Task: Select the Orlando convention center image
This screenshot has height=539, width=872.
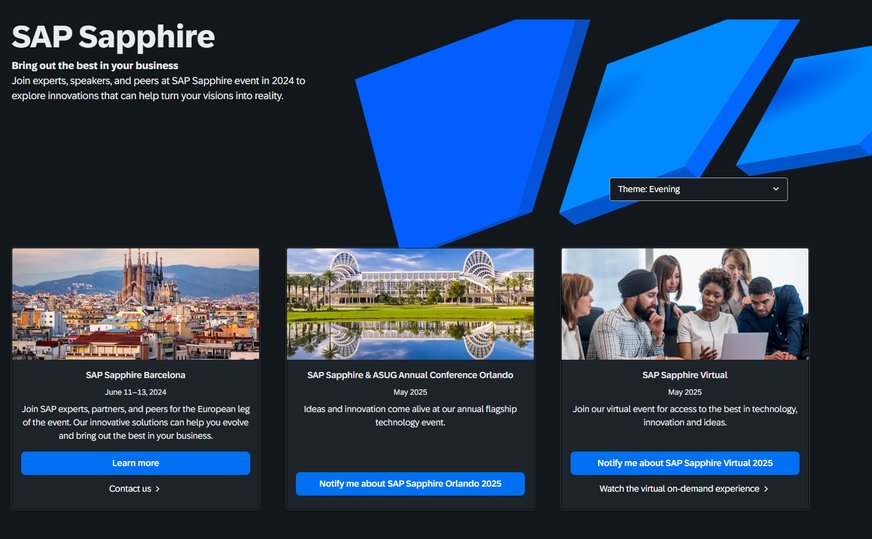Action: tap(410, 304)
